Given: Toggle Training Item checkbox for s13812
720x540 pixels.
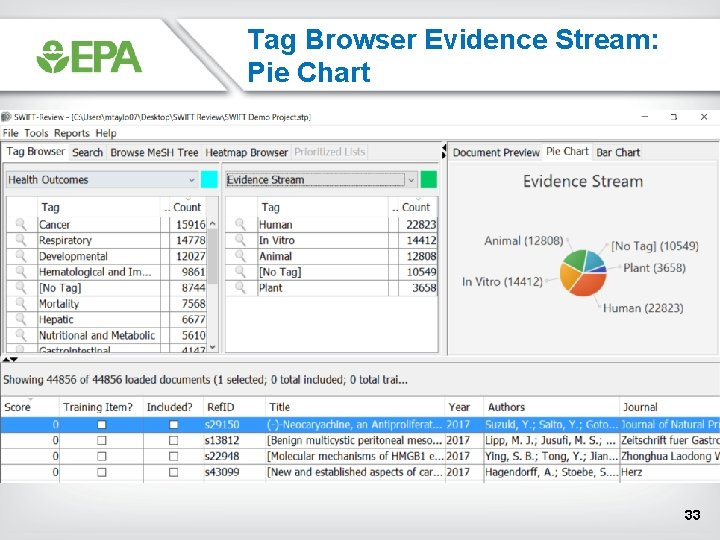Looking at the screenshot, I should click(101, 440).
